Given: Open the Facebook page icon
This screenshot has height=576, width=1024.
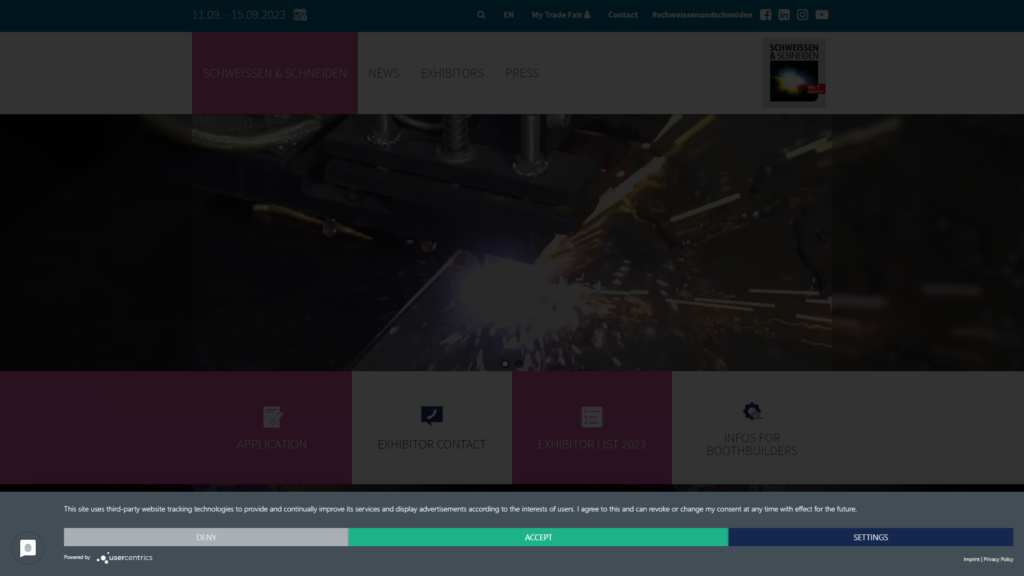Looking at the screenshot, I should (766, 15).
